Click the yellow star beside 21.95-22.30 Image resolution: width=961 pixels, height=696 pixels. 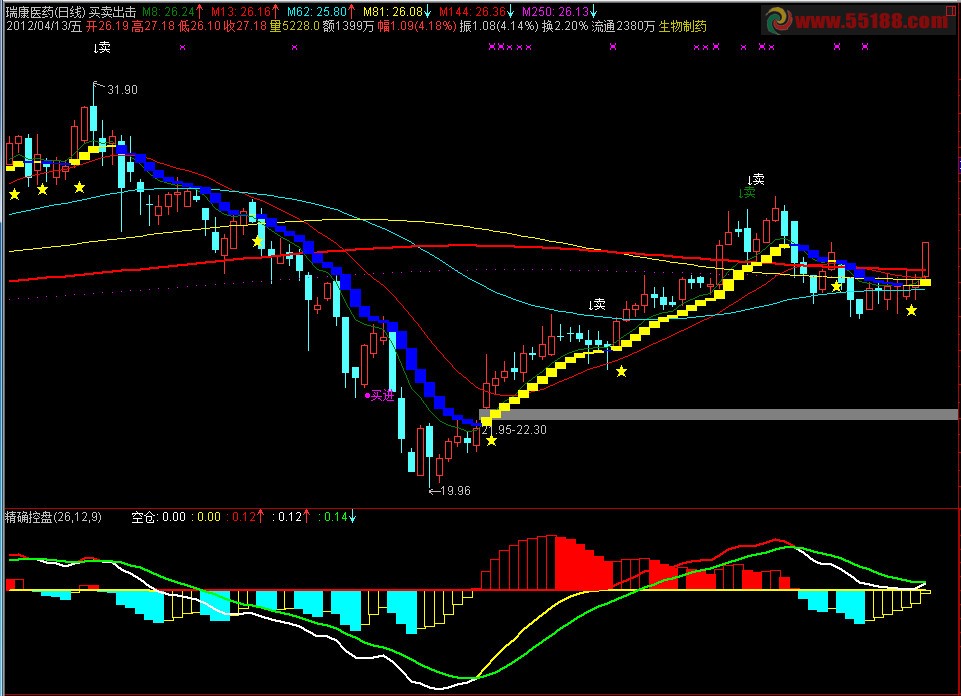click(x=492, y=441)
